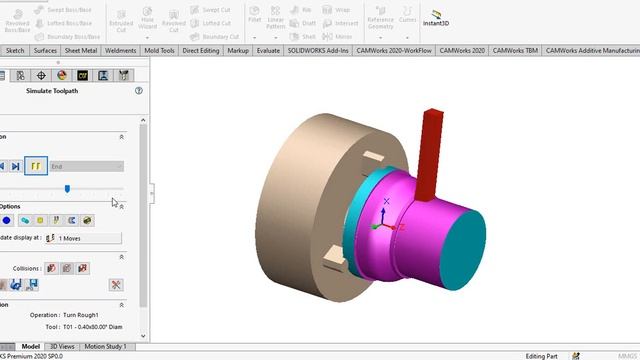Open Simulate Toolpath help

tap(139, 91)
